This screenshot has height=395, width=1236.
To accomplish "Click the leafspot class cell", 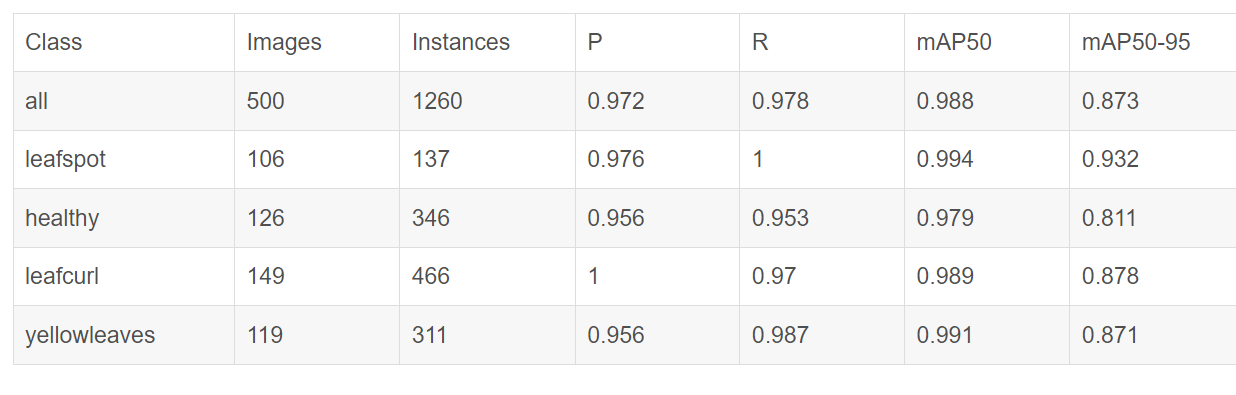I will point(124,159).
